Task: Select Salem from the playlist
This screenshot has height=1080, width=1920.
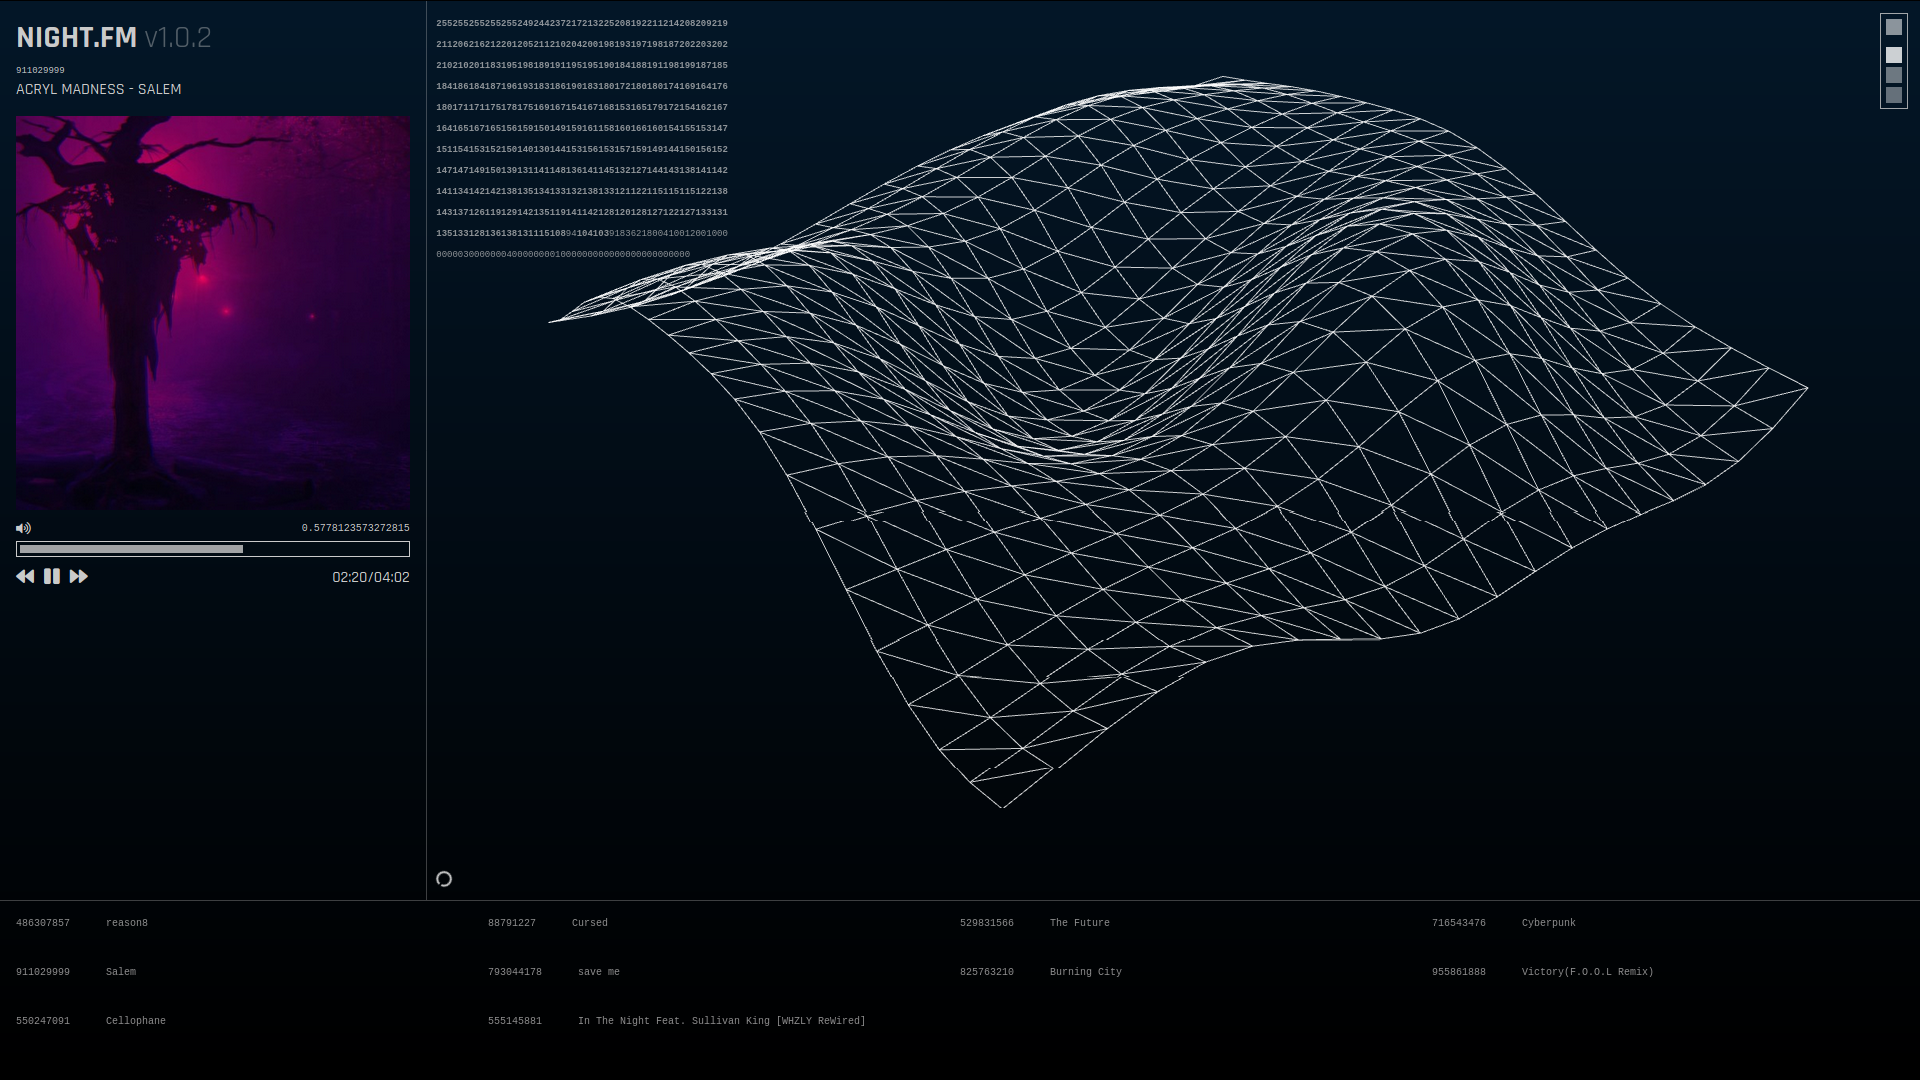Action: tap(121, 971)
